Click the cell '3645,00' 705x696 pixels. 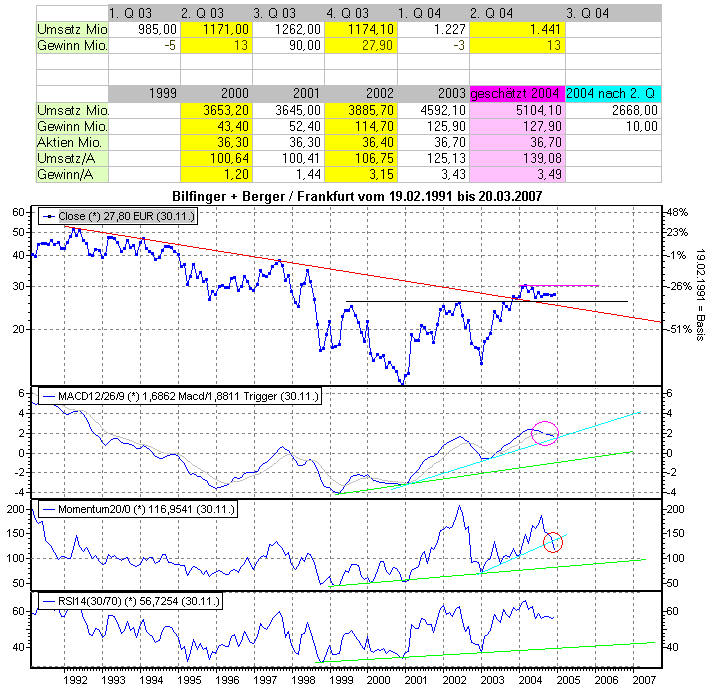[x=288, y=110]
